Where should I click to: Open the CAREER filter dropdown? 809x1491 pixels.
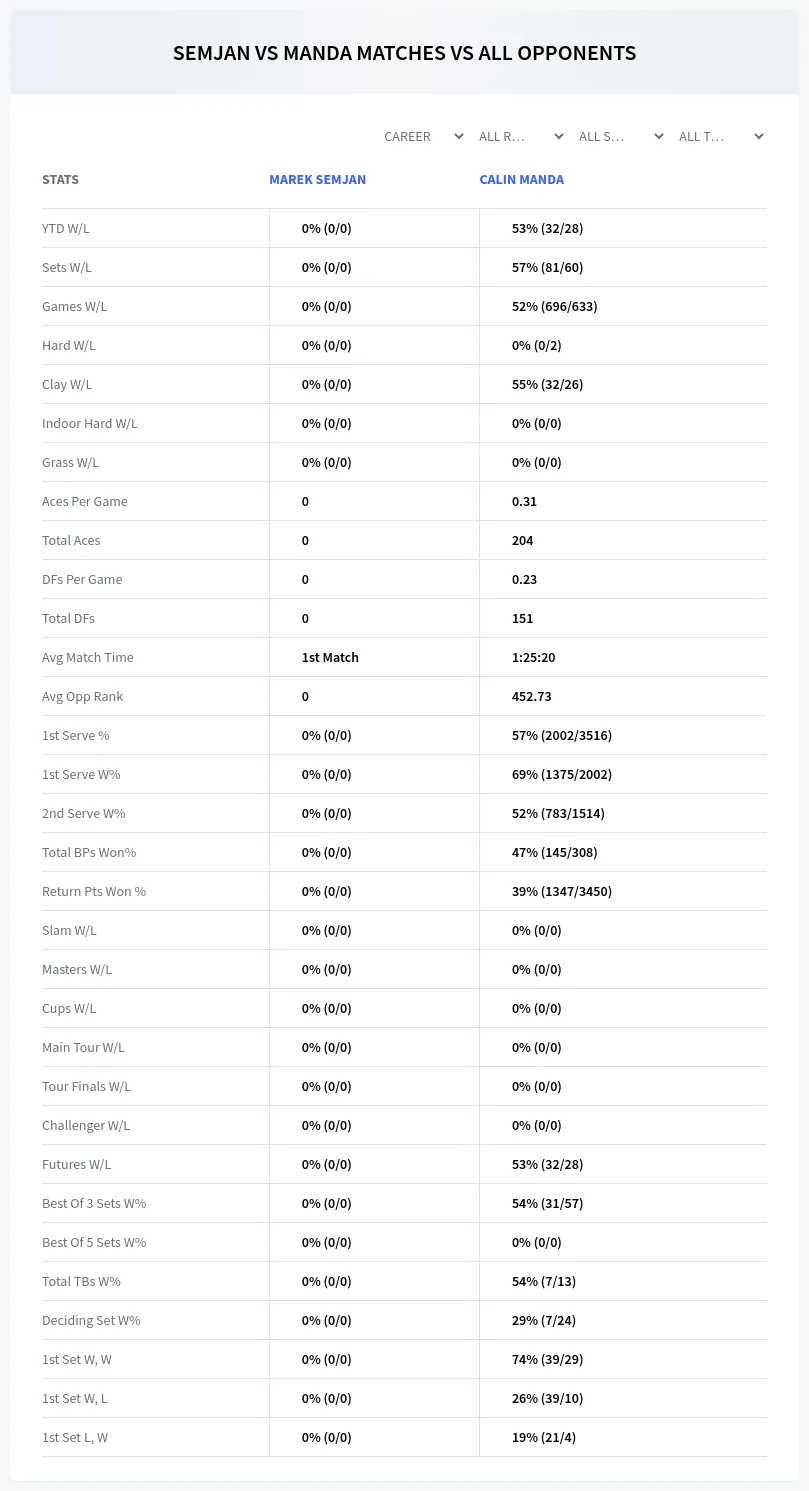pos(423,136)
